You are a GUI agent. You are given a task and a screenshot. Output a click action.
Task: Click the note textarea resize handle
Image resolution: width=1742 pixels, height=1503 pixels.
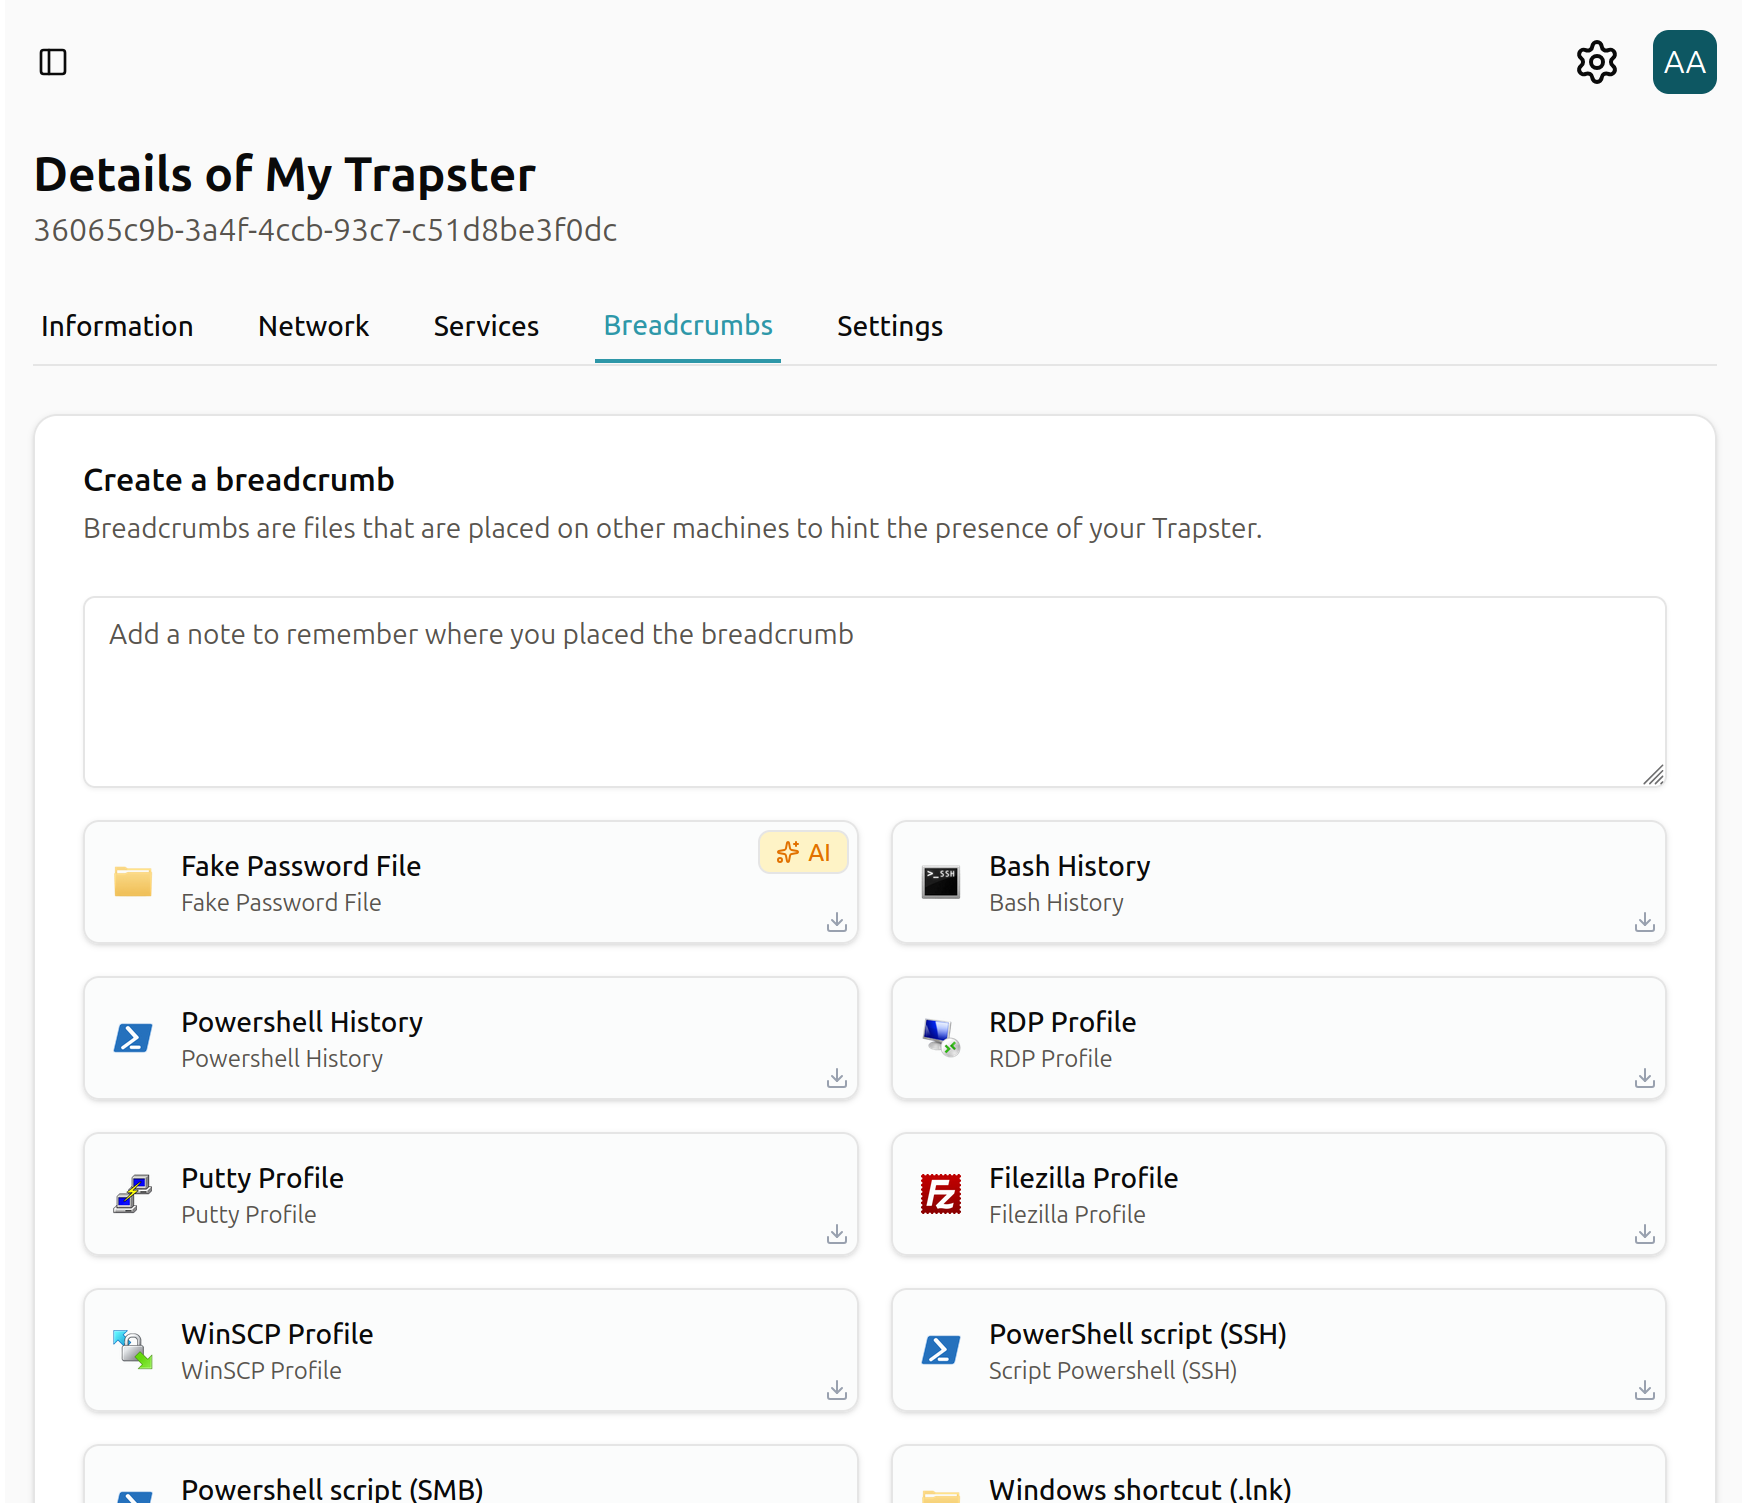pos(1653,775)
